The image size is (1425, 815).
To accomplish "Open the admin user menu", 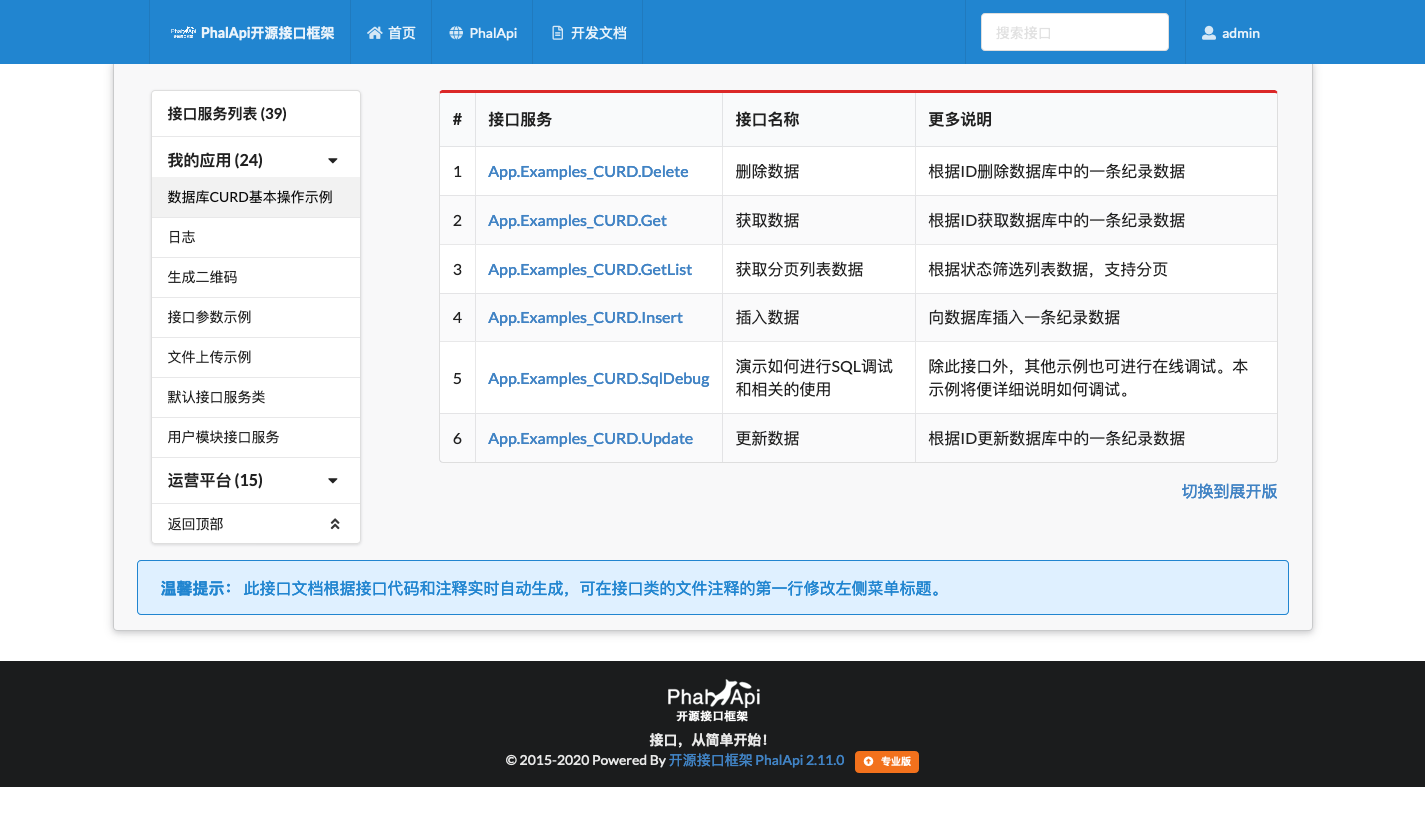I will pos(1231,33).
